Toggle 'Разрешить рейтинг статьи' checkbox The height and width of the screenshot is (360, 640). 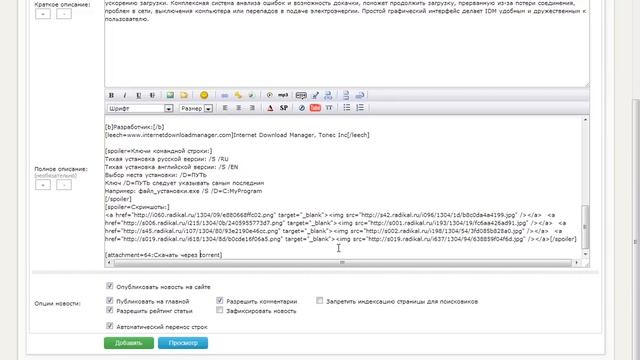pos(109,310)
